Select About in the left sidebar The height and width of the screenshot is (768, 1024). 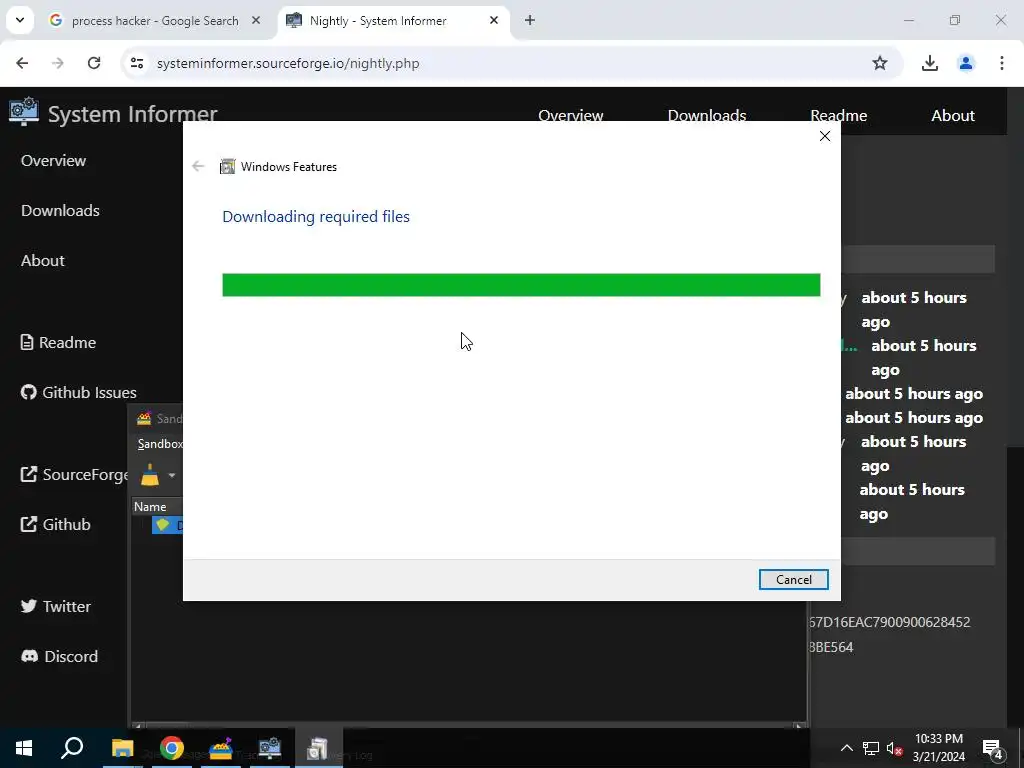42,261
